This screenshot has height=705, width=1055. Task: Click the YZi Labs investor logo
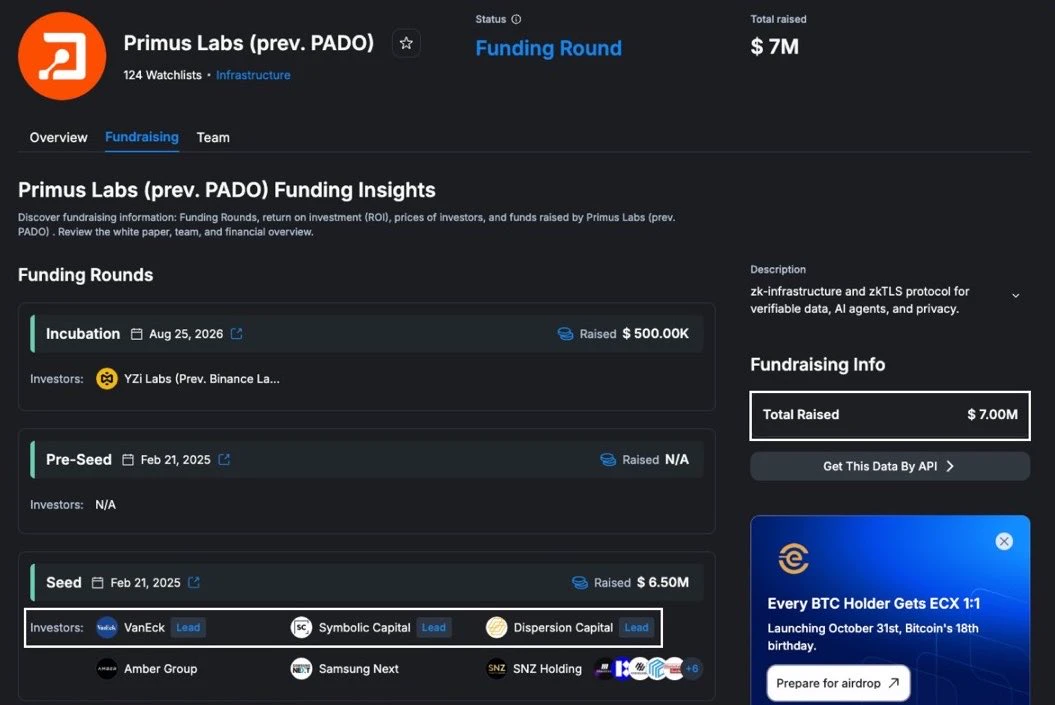tap(107, 379)
